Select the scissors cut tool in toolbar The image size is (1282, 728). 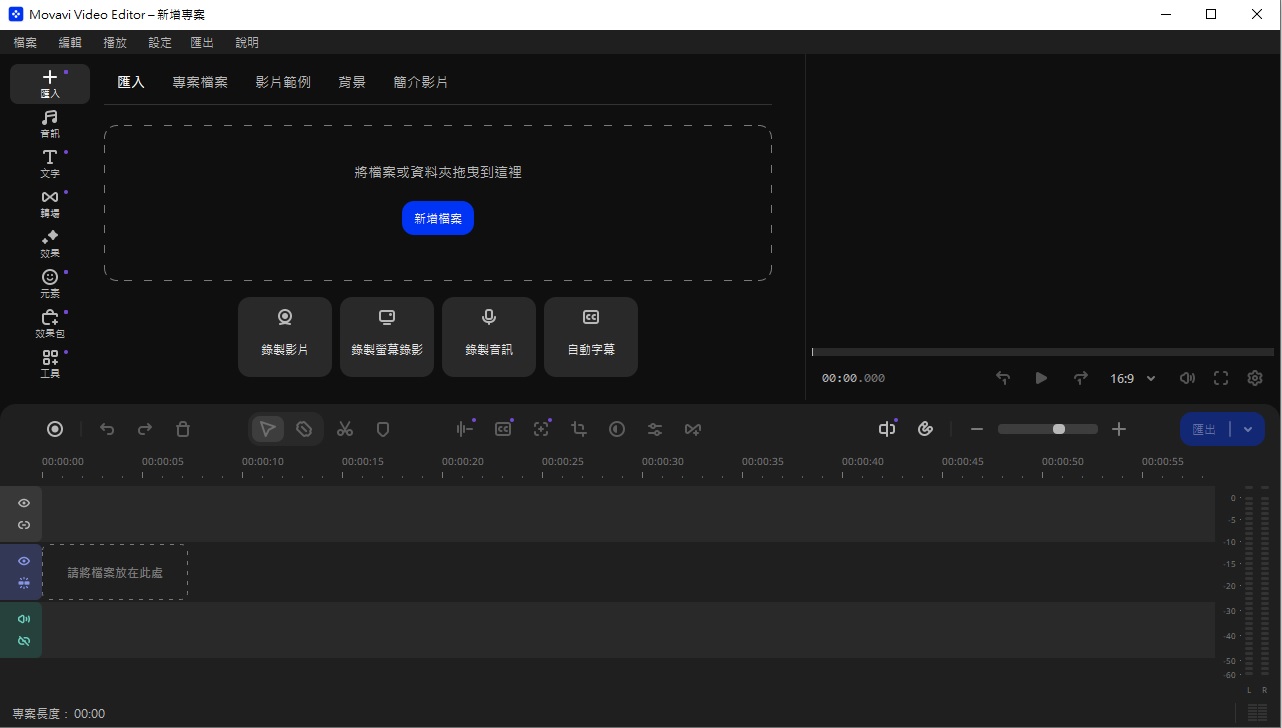pos(345,429)
